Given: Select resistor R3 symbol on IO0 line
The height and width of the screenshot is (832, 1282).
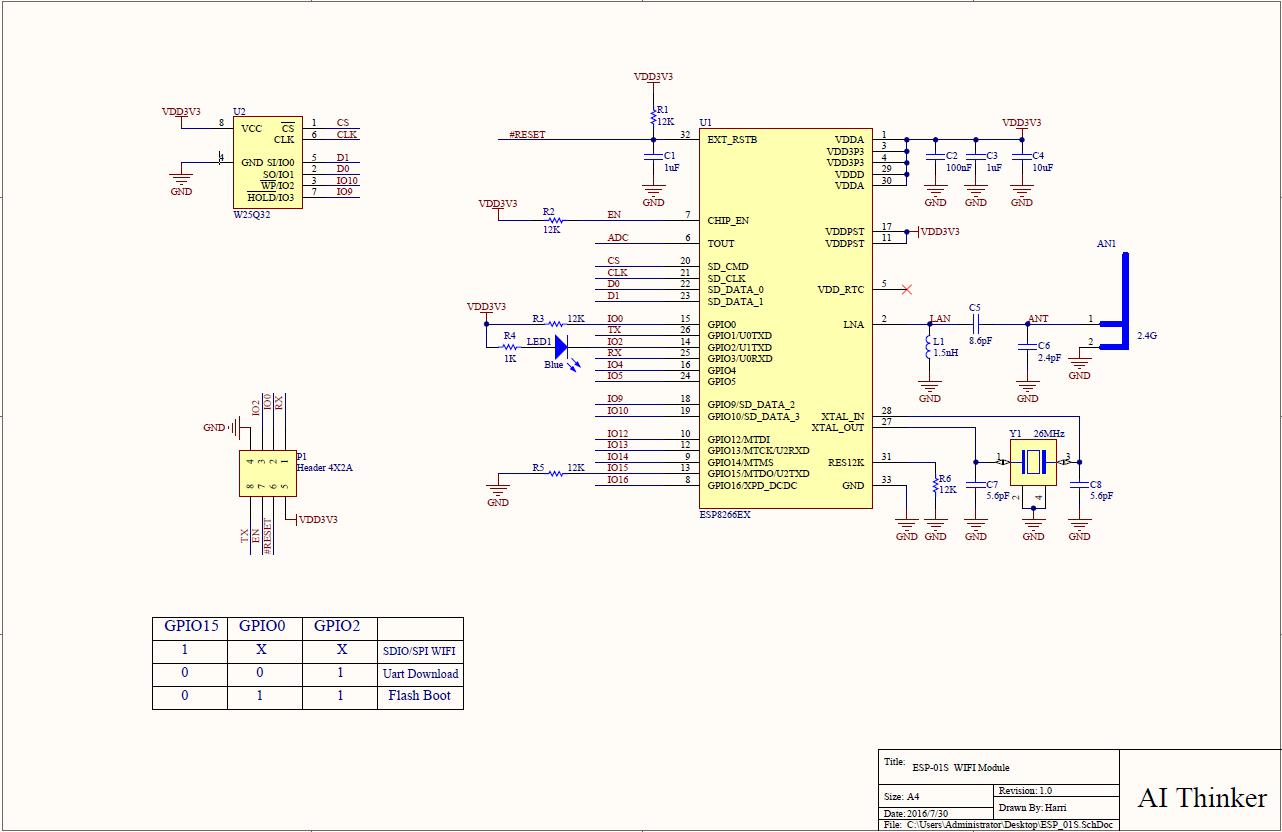Looking at the screenshot, I should (x=555, y=324).
